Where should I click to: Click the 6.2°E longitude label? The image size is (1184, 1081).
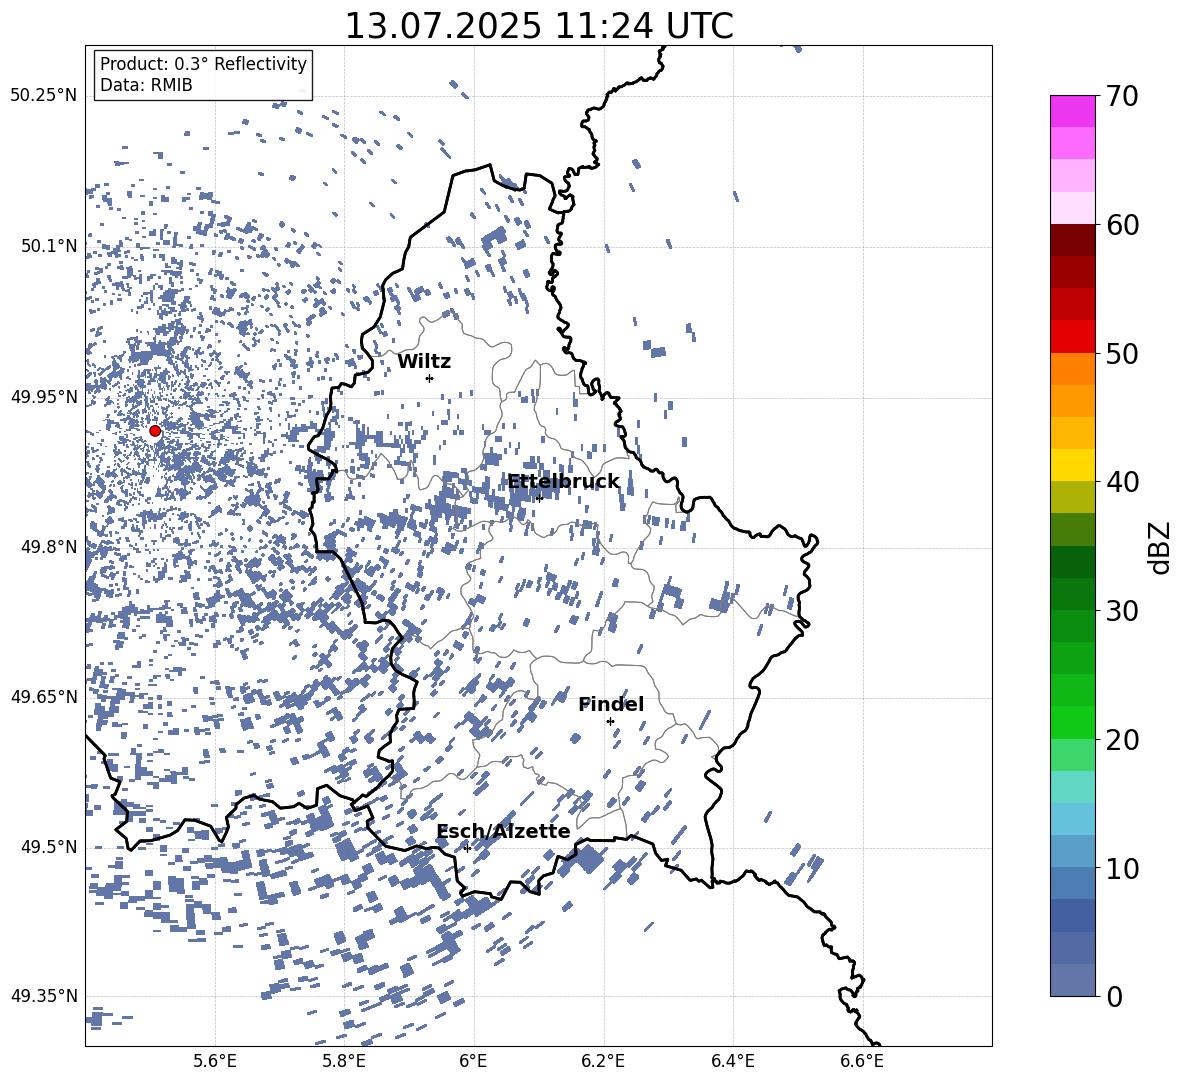603,1061
